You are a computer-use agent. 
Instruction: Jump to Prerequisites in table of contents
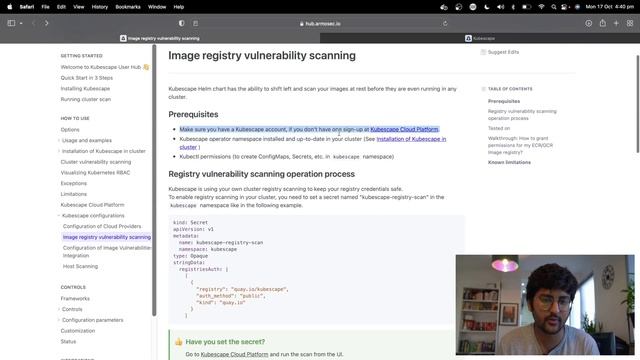tap(504, 101)
